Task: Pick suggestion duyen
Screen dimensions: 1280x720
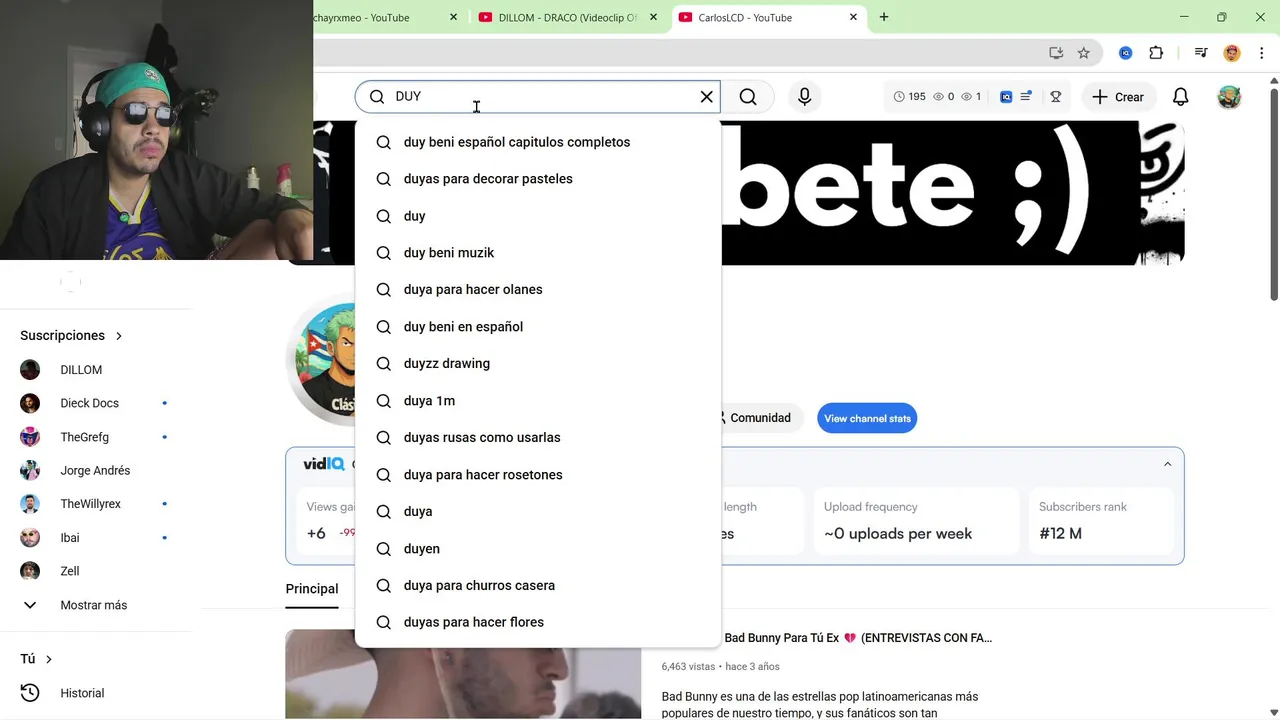Action: click(x=538, y=549)
